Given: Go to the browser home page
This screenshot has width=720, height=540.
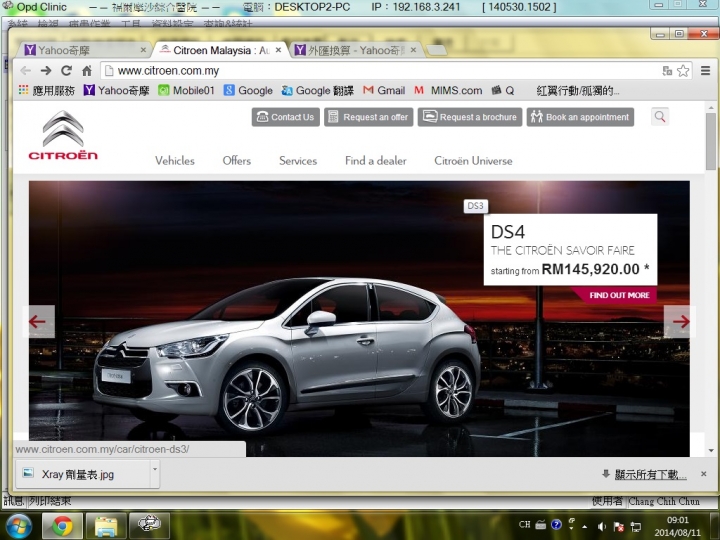Looking at the screenshot, I should [87, 70].
